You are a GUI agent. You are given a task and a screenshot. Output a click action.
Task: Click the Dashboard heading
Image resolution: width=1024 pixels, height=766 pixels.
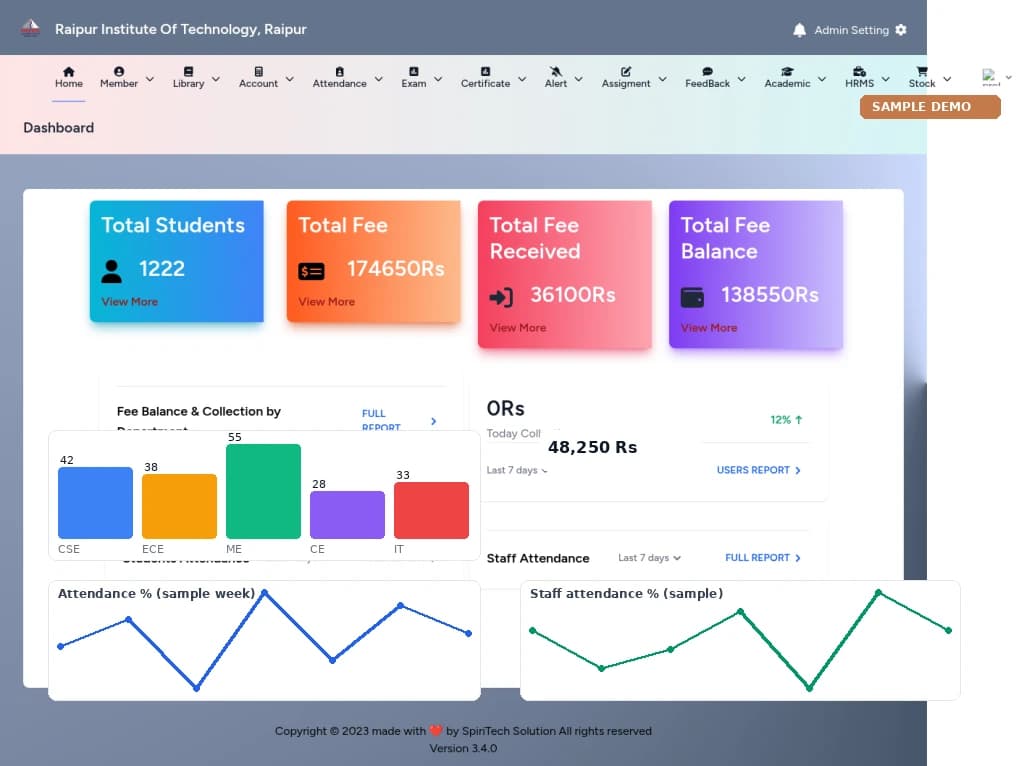59,128
